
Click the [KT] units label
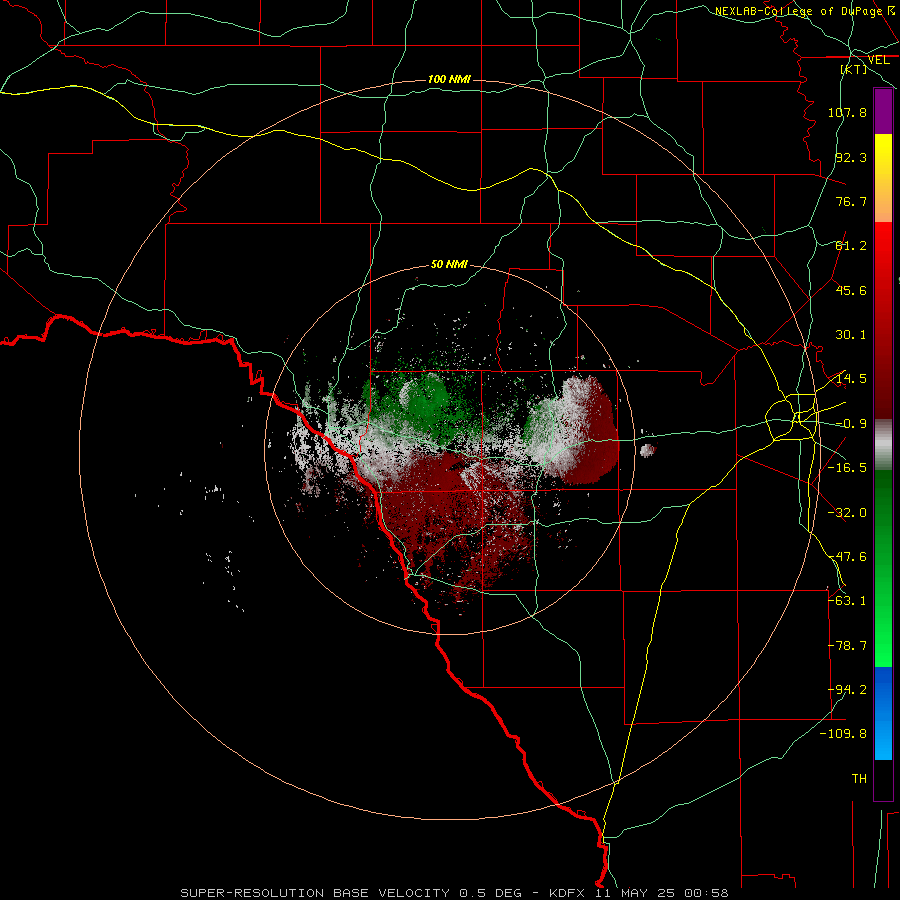point(854,69)
